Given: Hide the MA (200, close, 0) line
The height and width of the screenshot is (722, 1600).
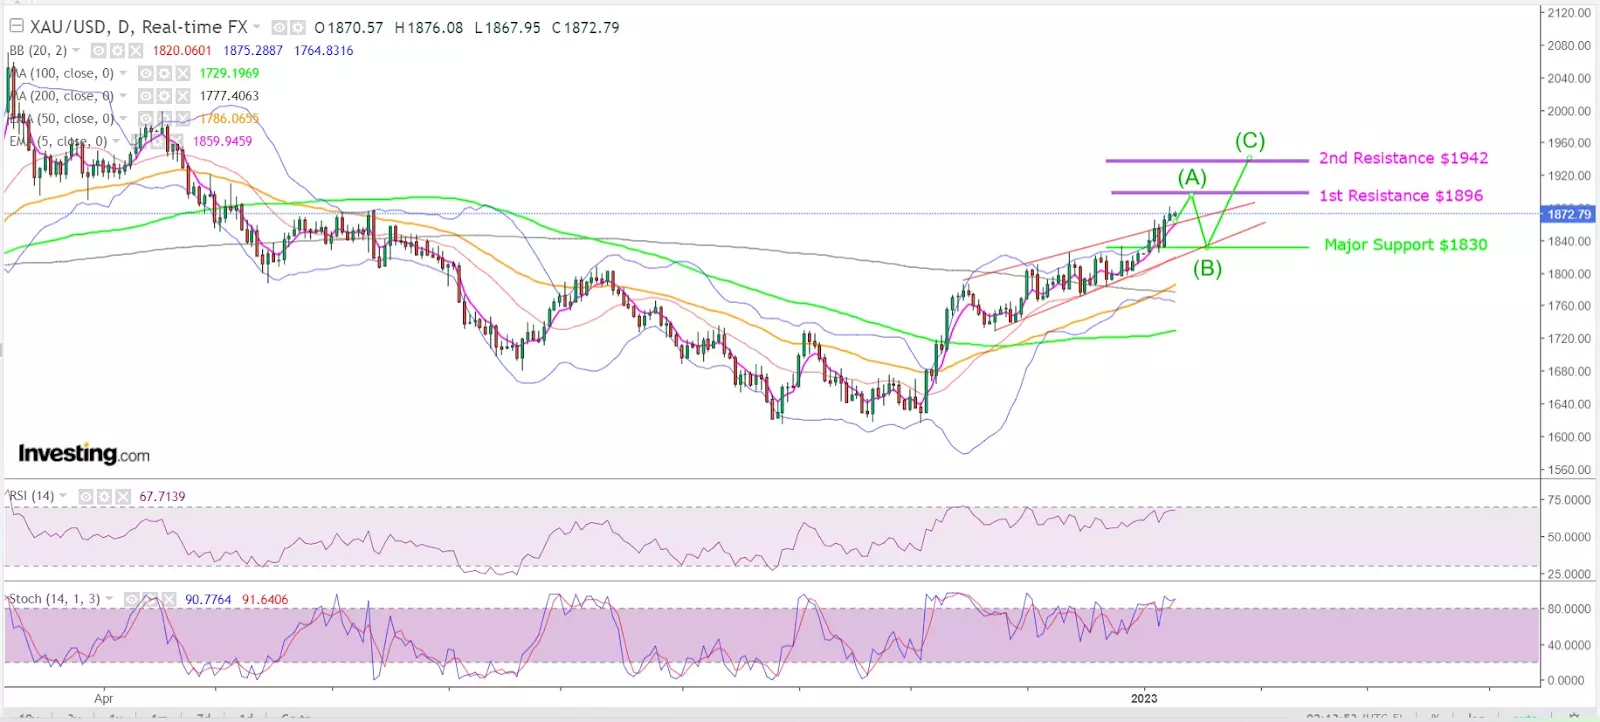Looking at the screenshot, I should (x=146, y=96).
